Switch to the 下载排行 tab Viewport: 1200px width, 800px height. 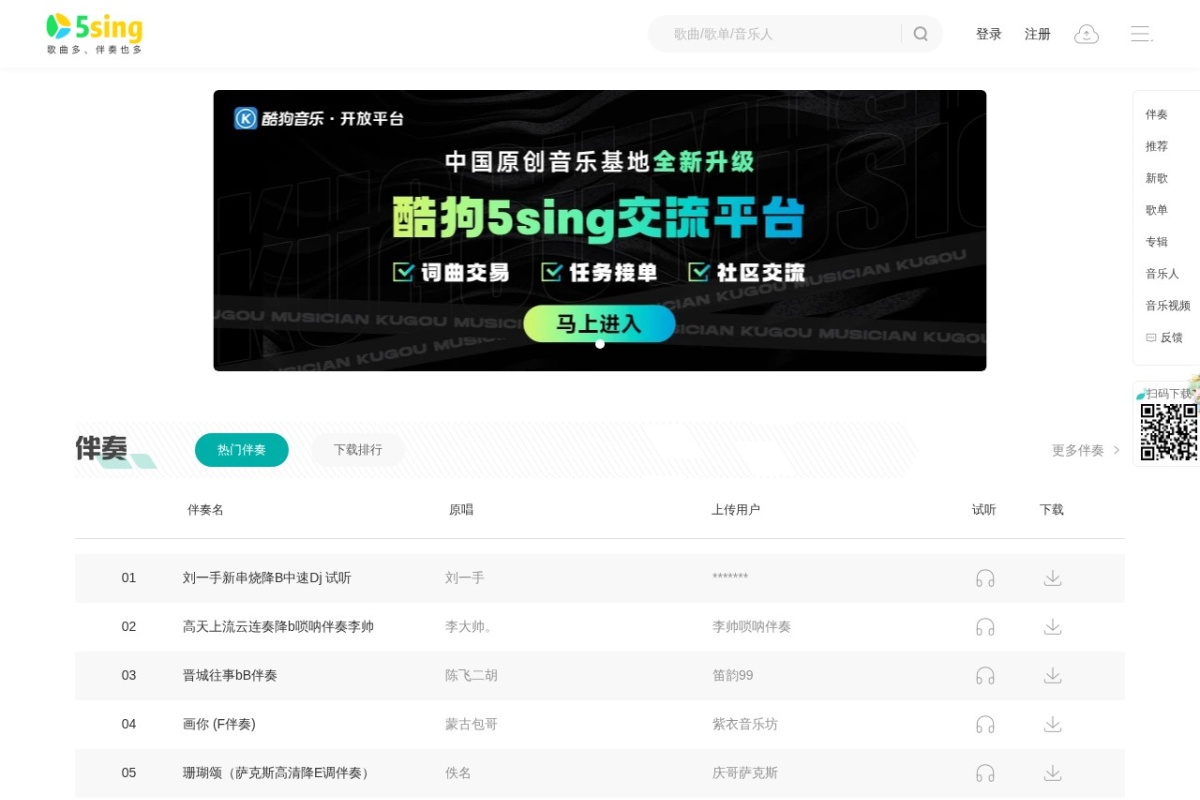point(357,450)
